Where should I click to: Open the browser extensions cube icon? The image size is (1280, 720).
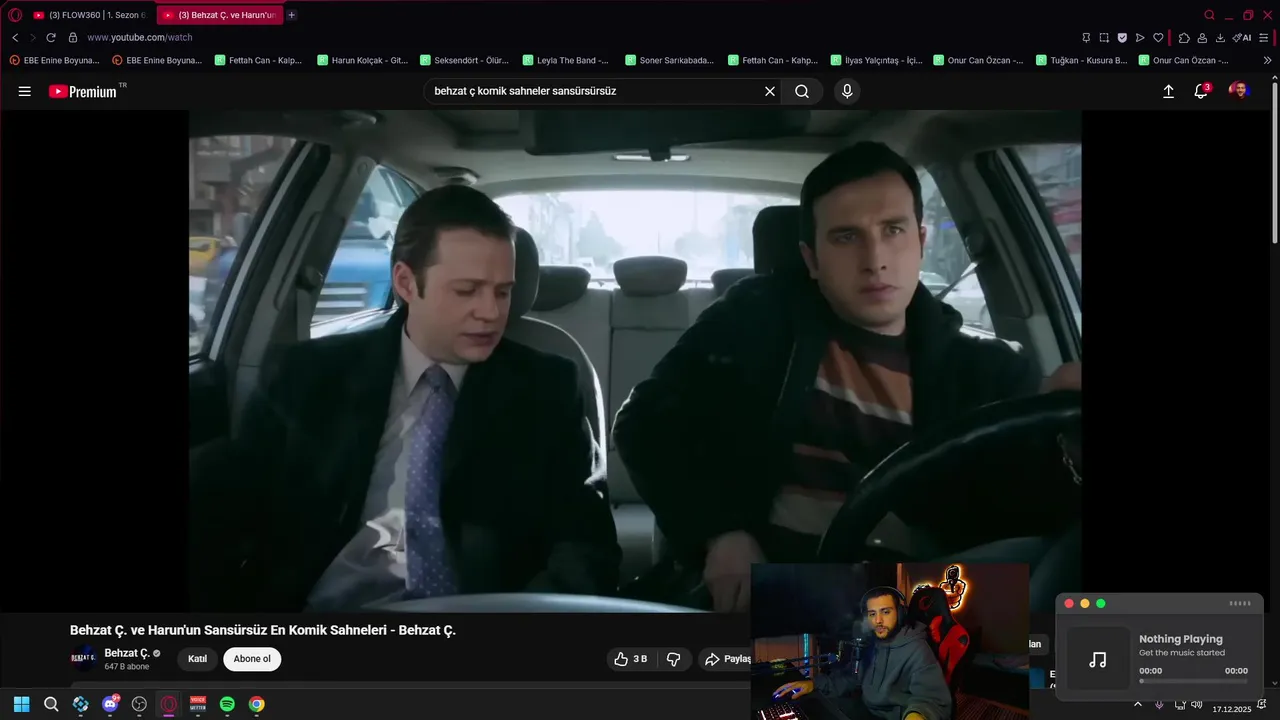coord(1184,37)
